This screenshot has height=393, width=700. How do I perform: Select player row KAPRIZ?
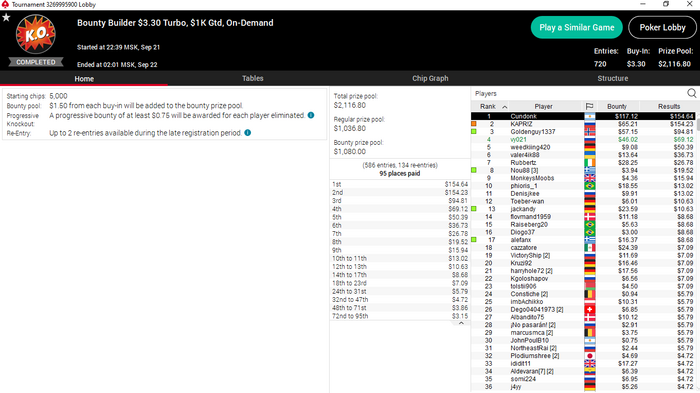[583, 124]
